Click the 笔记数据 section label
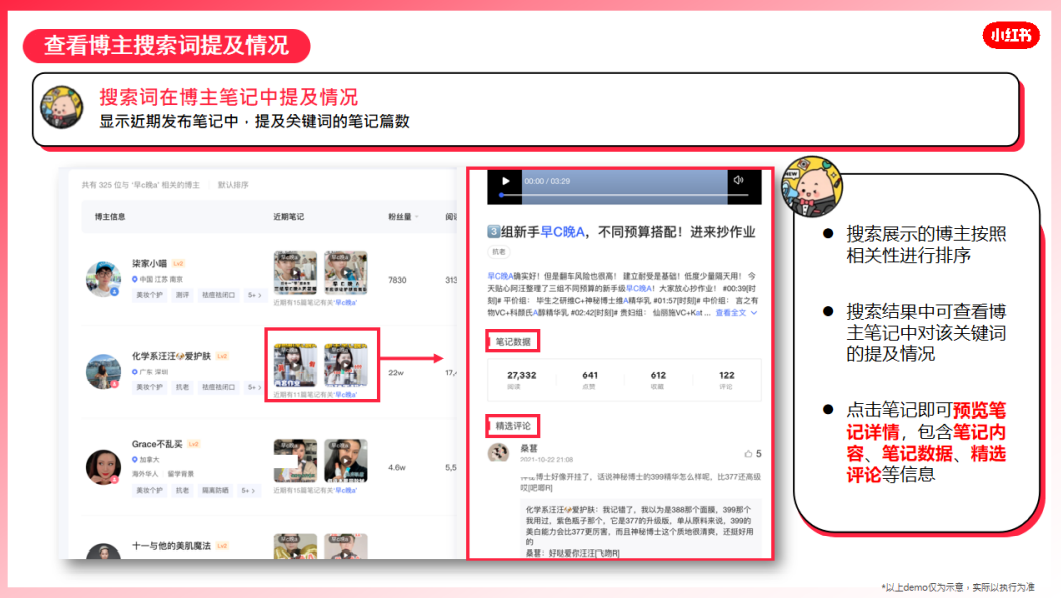 click(x=513, y=342)
